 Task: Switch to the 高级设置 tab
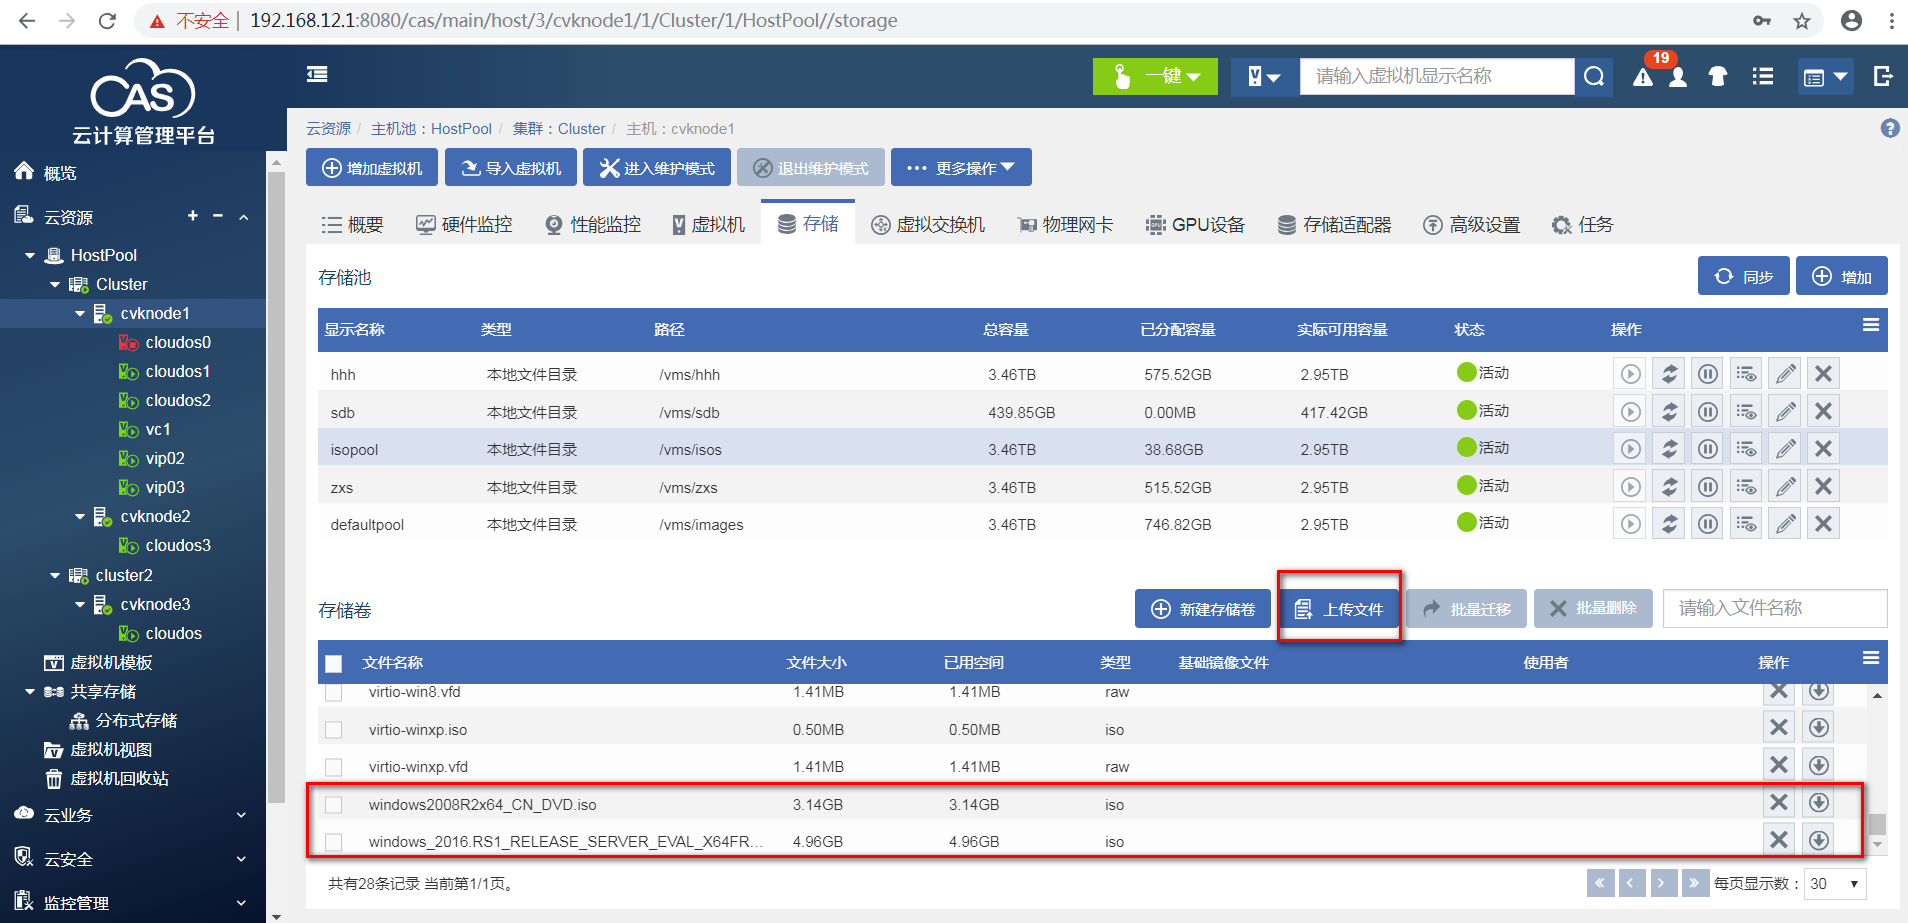(x=1471, y=225)
